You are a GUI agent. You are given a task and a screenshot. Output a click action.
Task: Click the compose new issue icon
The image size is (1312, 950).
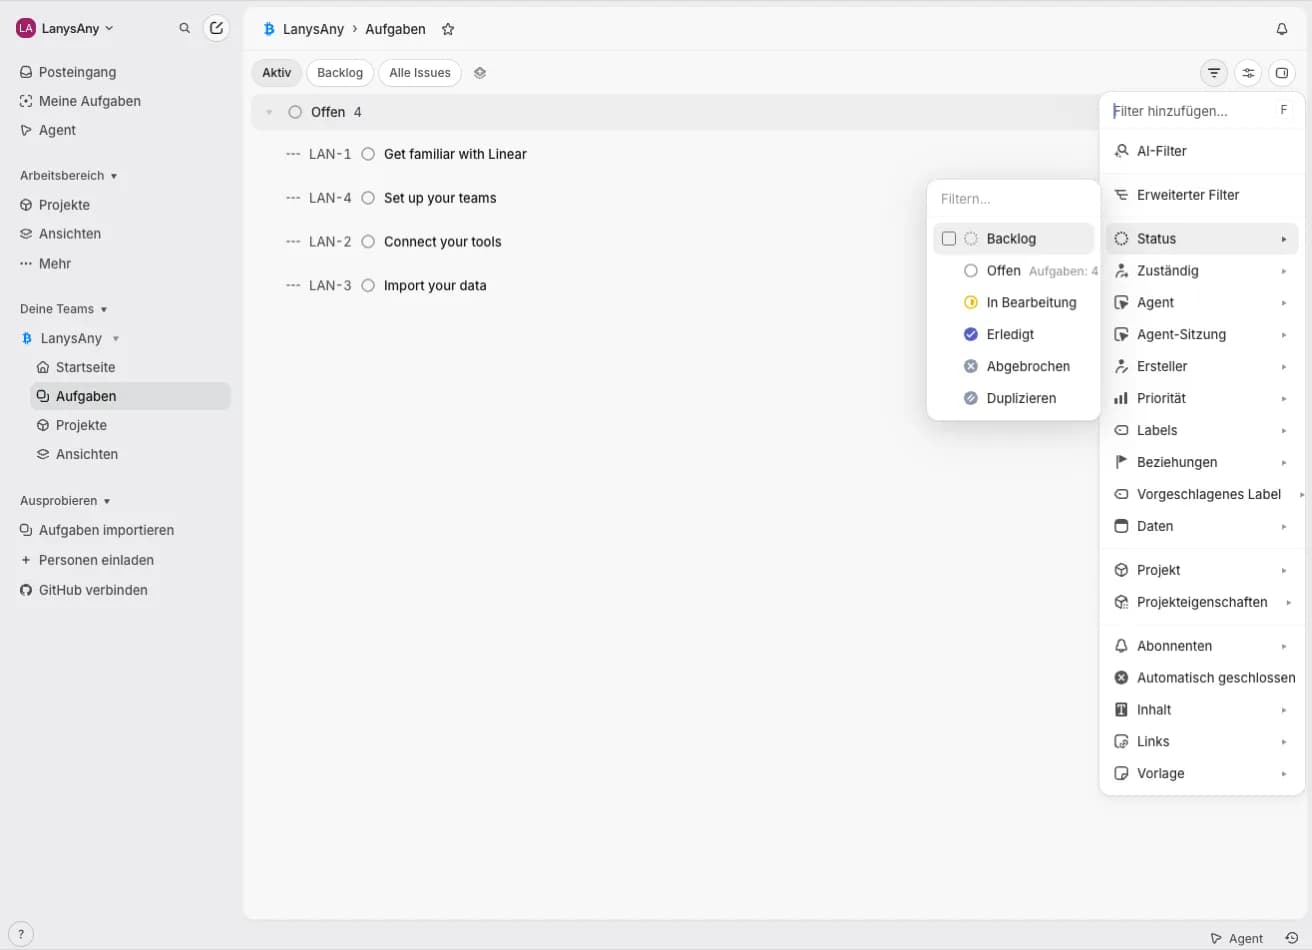click(216, 28)
